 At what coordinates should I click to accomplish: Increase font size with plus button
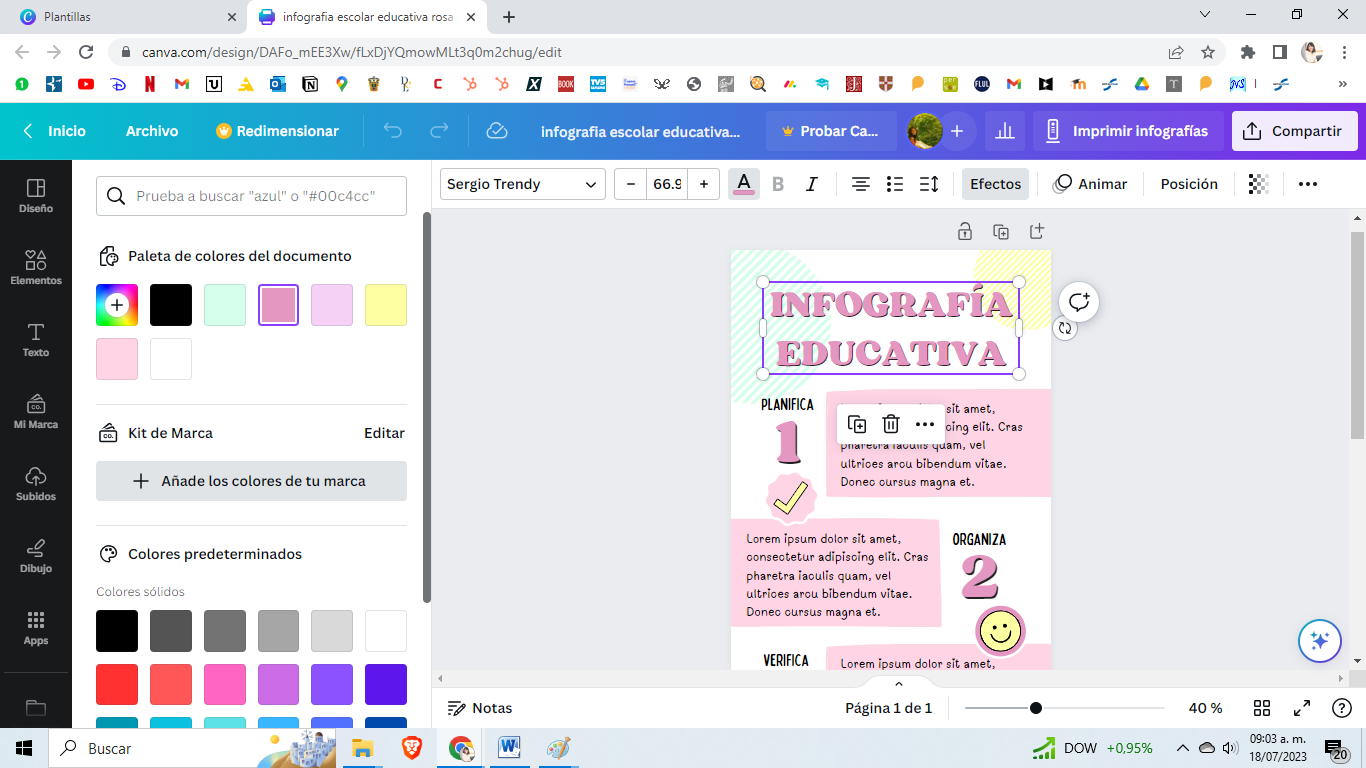[704, 184]
